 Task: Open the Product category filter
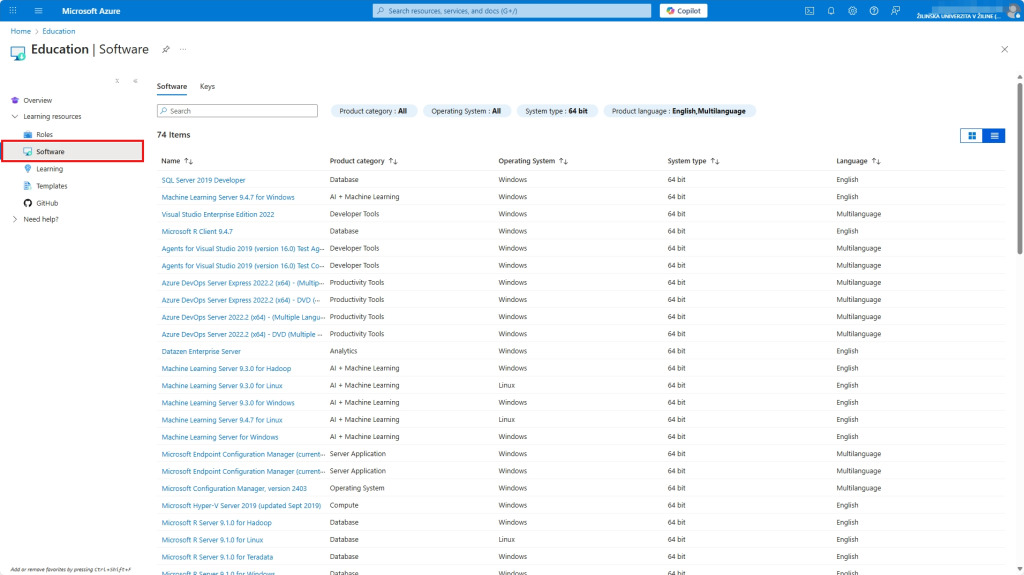373,111
